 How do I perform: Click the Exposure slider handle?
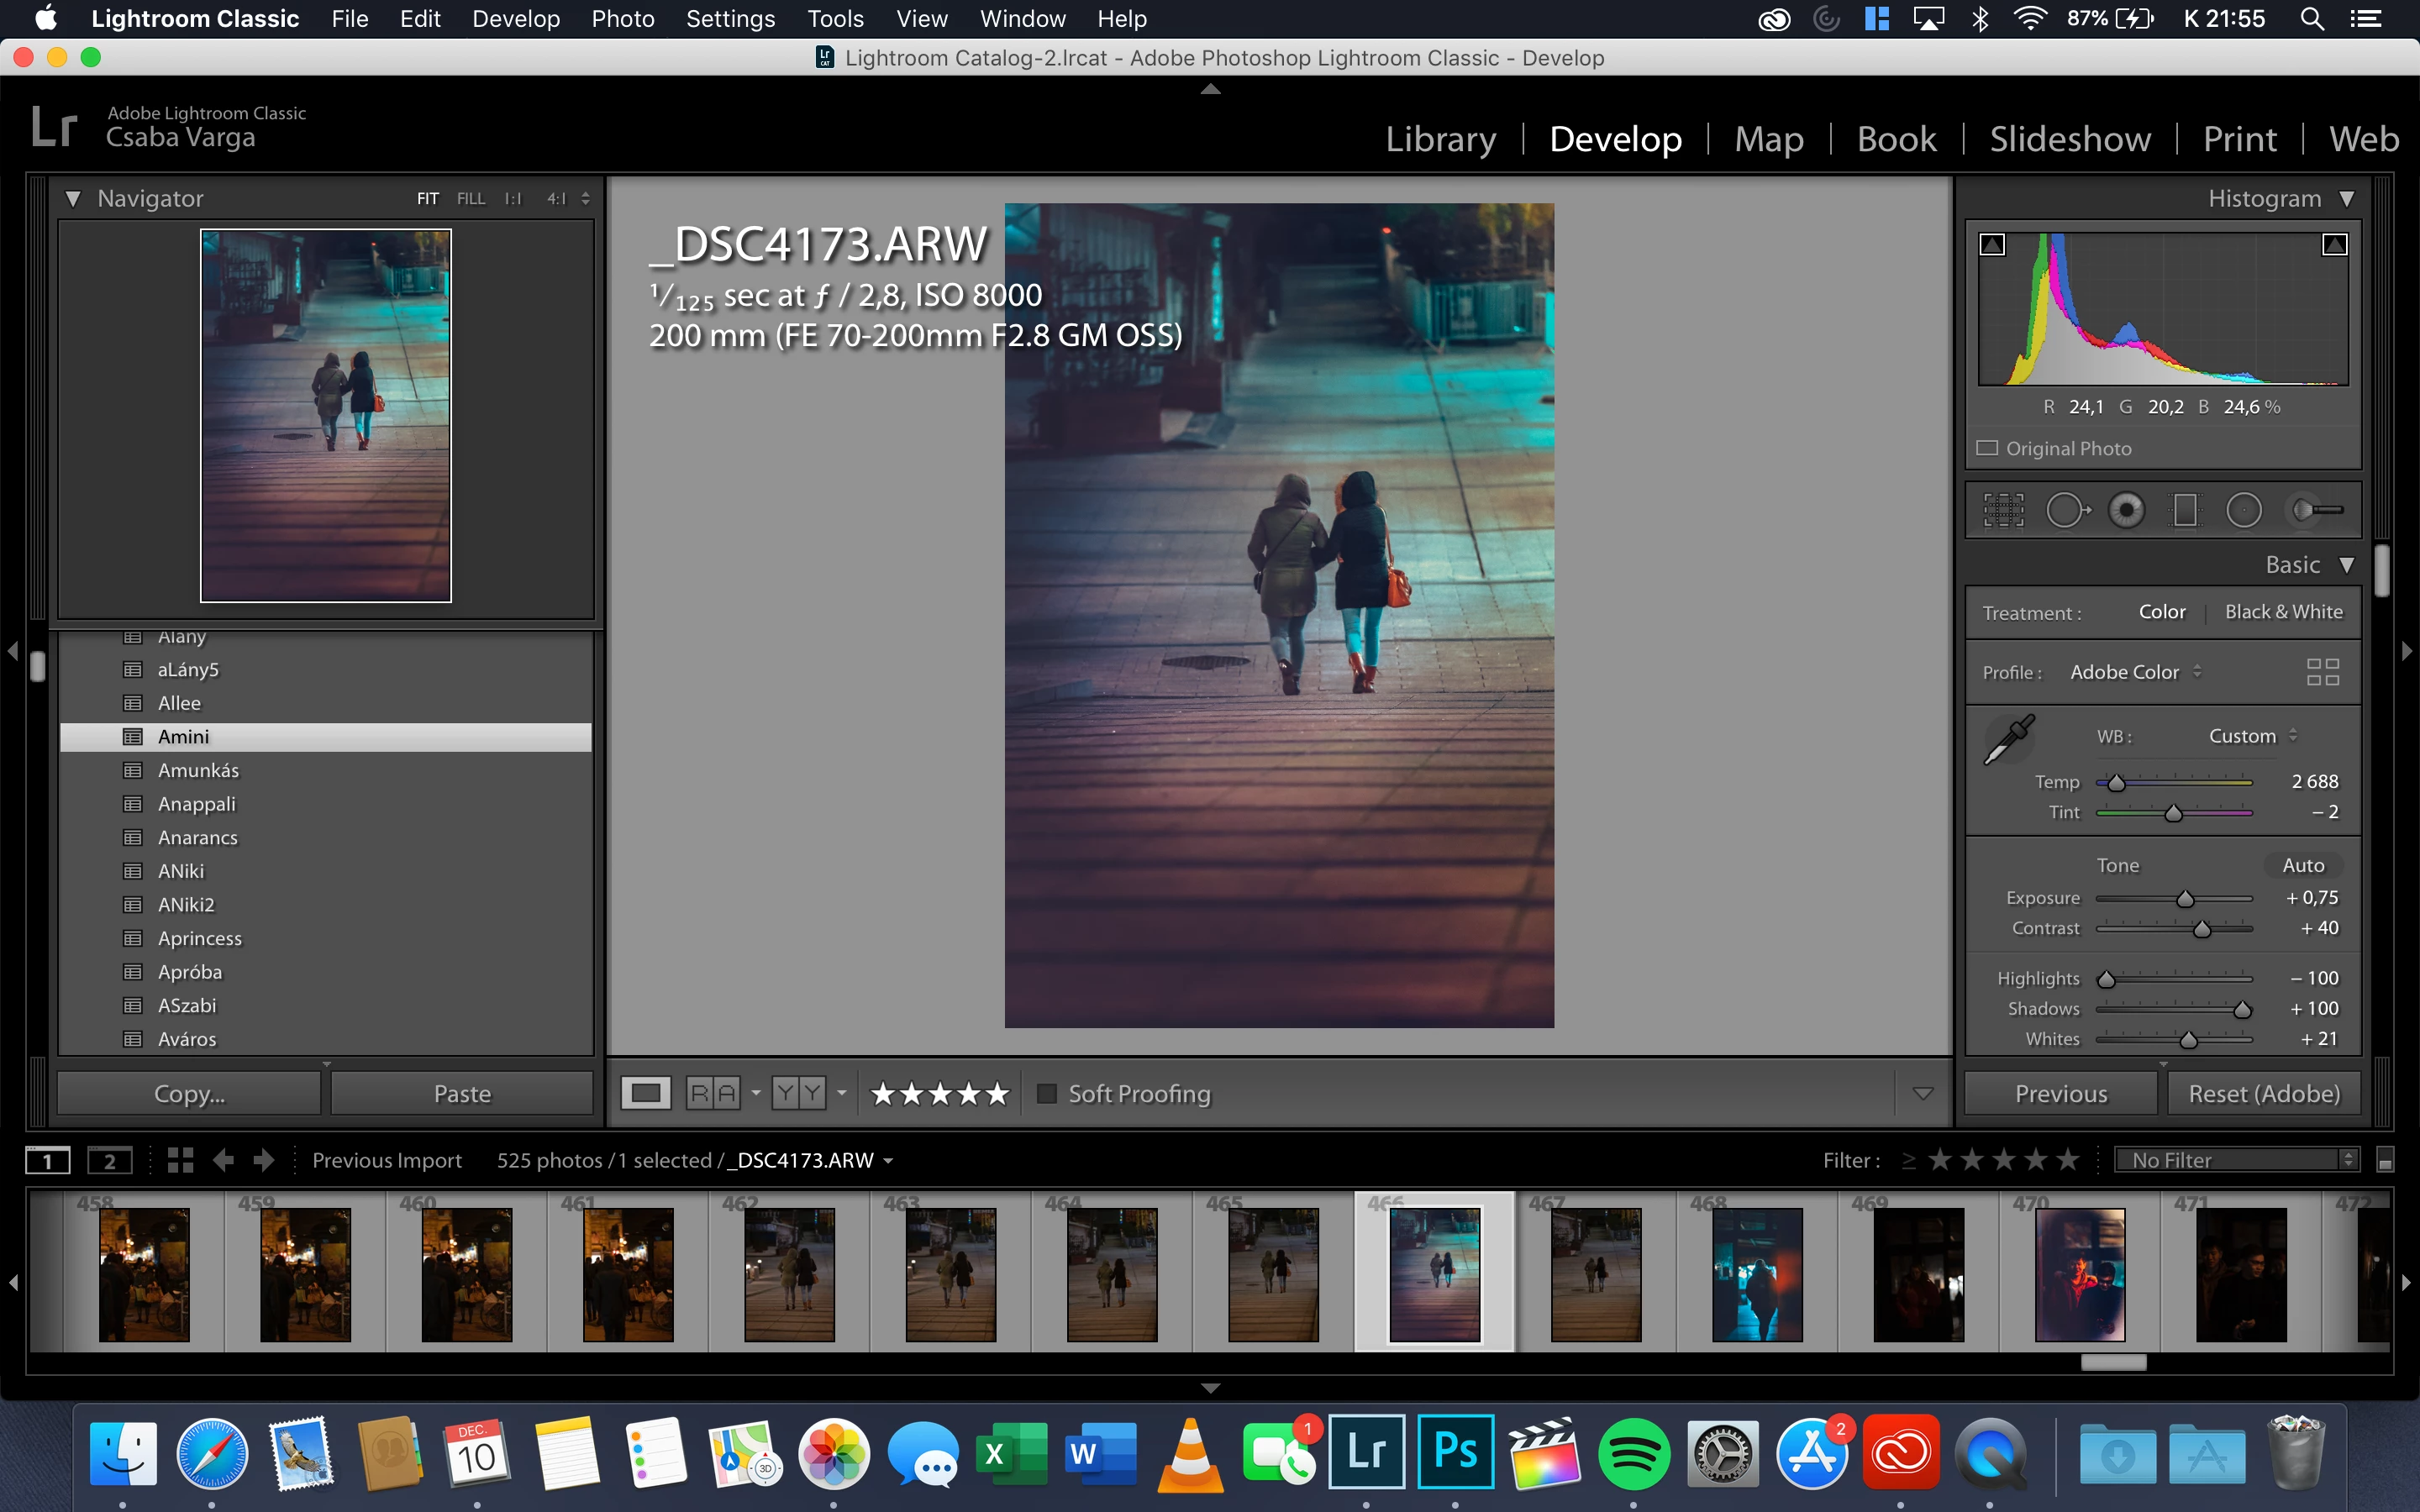coord(2185,899)
